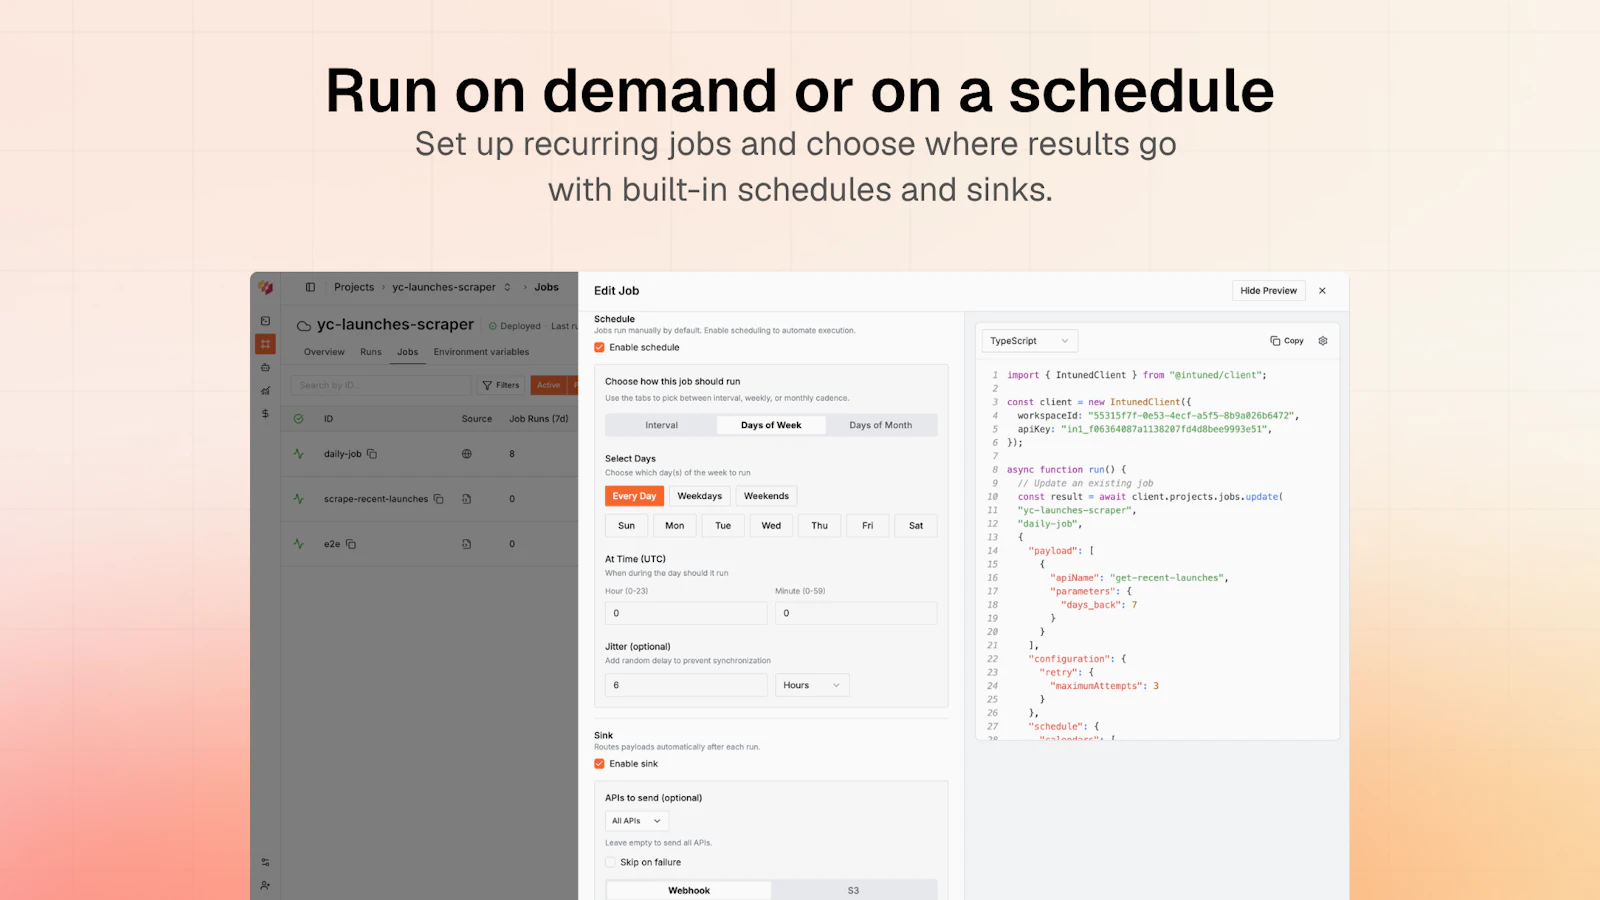Viewport: 1600px width, 900px height.
Task: Click the Hide Preview button
Action: [1269, 291]
